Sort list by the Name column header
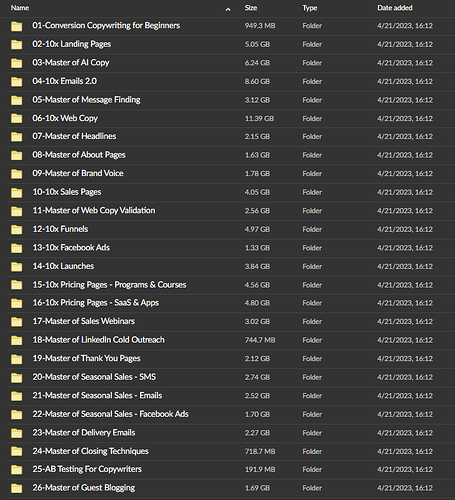The width and height of the screenshot is (455, 500). pyautogui.click(x=20, y=8)
